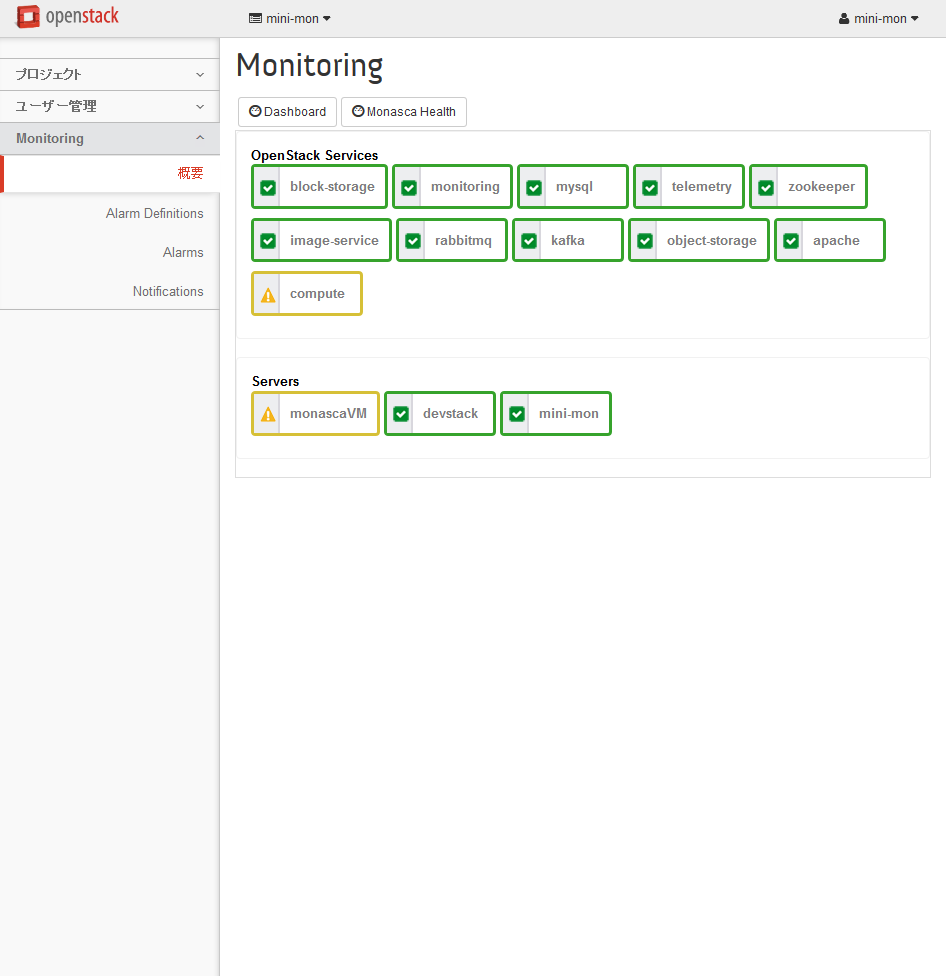Click the Monitoring page title
Viewport: 946px width, 976px height.
click(x=309, y=66)
